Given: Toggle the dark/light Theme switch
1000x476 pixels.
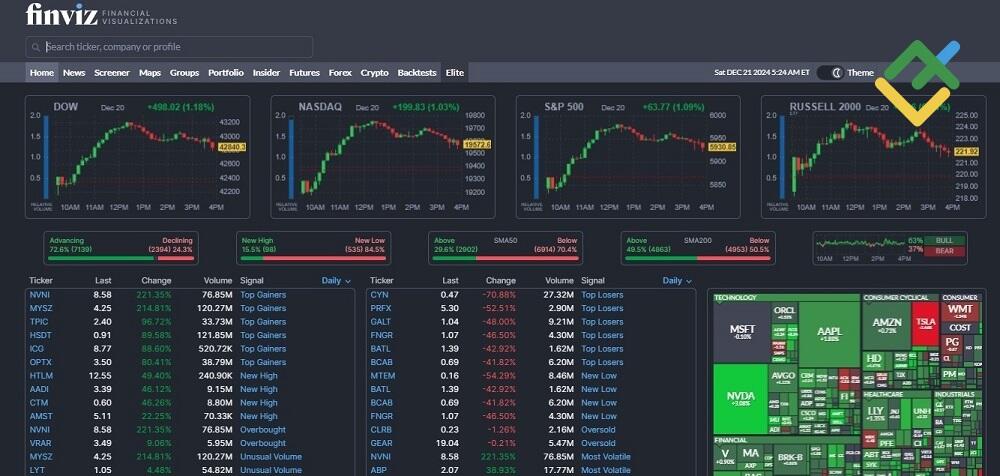Looking at the screenshot, I should click(x=829, y=73).
